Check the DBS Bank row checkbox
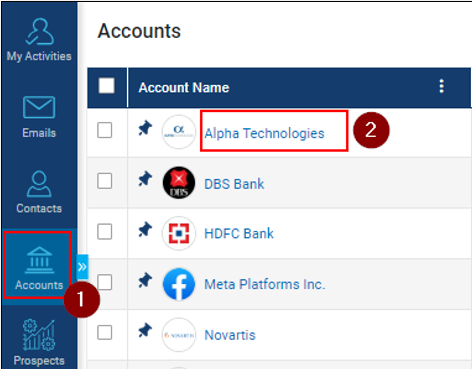472x369 pixels. [x=105, y=181]
